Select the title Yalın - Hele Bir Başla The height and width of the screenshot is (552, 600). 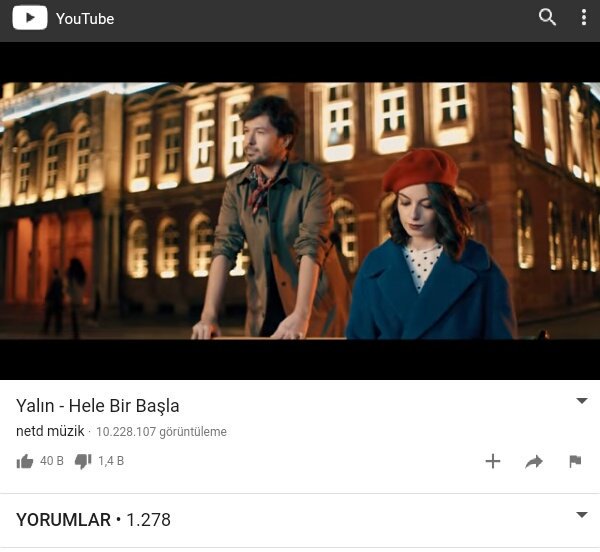[x=98, y=406]
